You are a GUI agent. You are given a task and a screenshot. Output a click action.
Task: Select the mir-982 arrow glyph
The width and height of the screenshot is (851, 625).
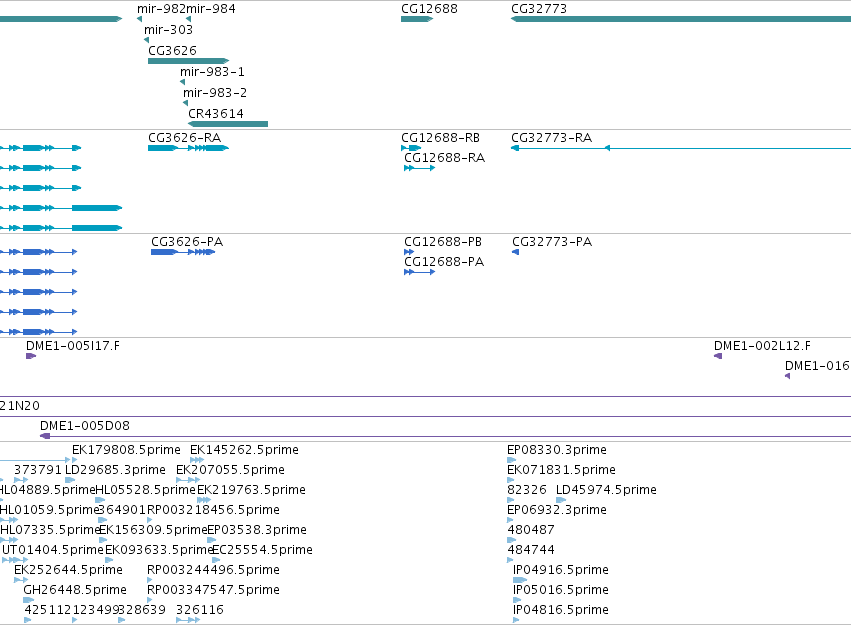click(x=139, y=19)
